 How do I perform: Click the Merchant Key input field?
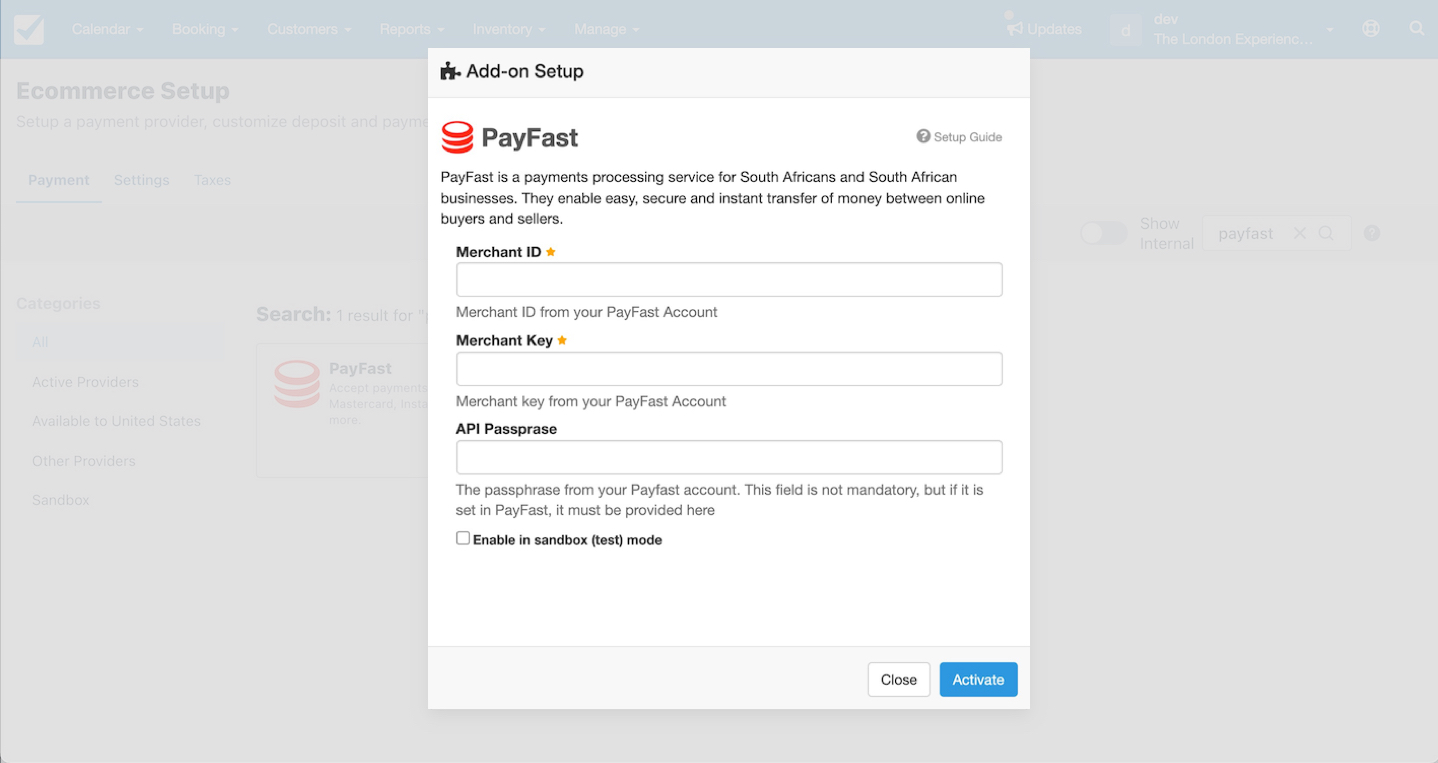click(729, 369)
